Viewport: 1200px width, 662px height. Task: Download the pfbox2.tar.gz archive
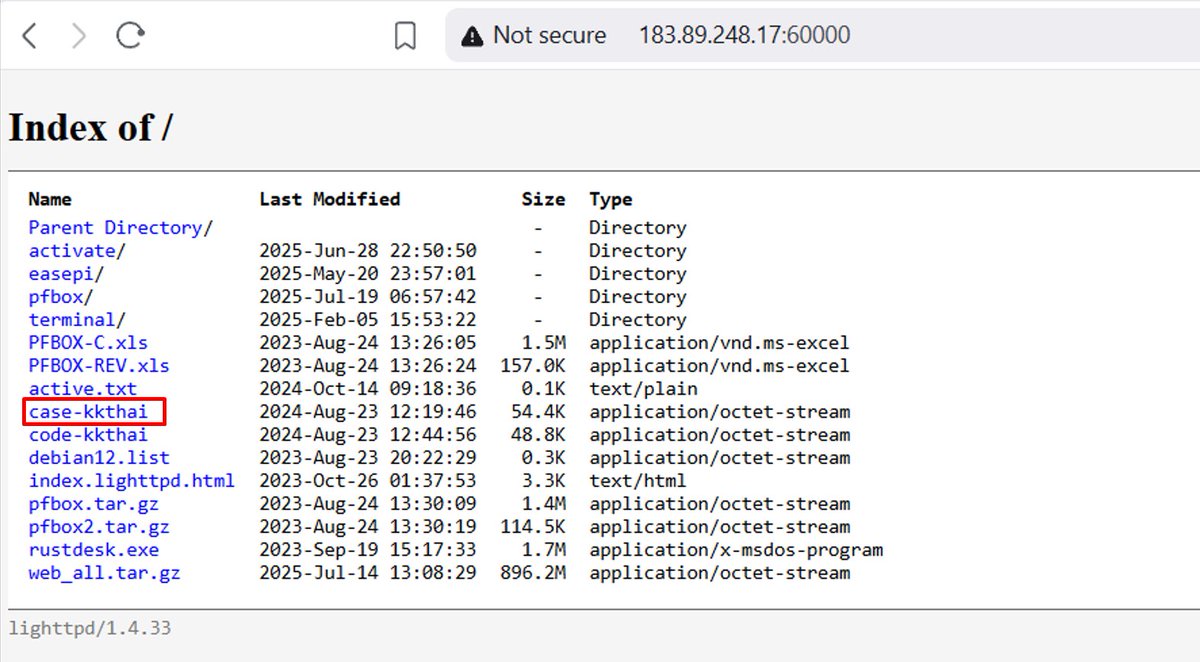[x=99, y=527]
